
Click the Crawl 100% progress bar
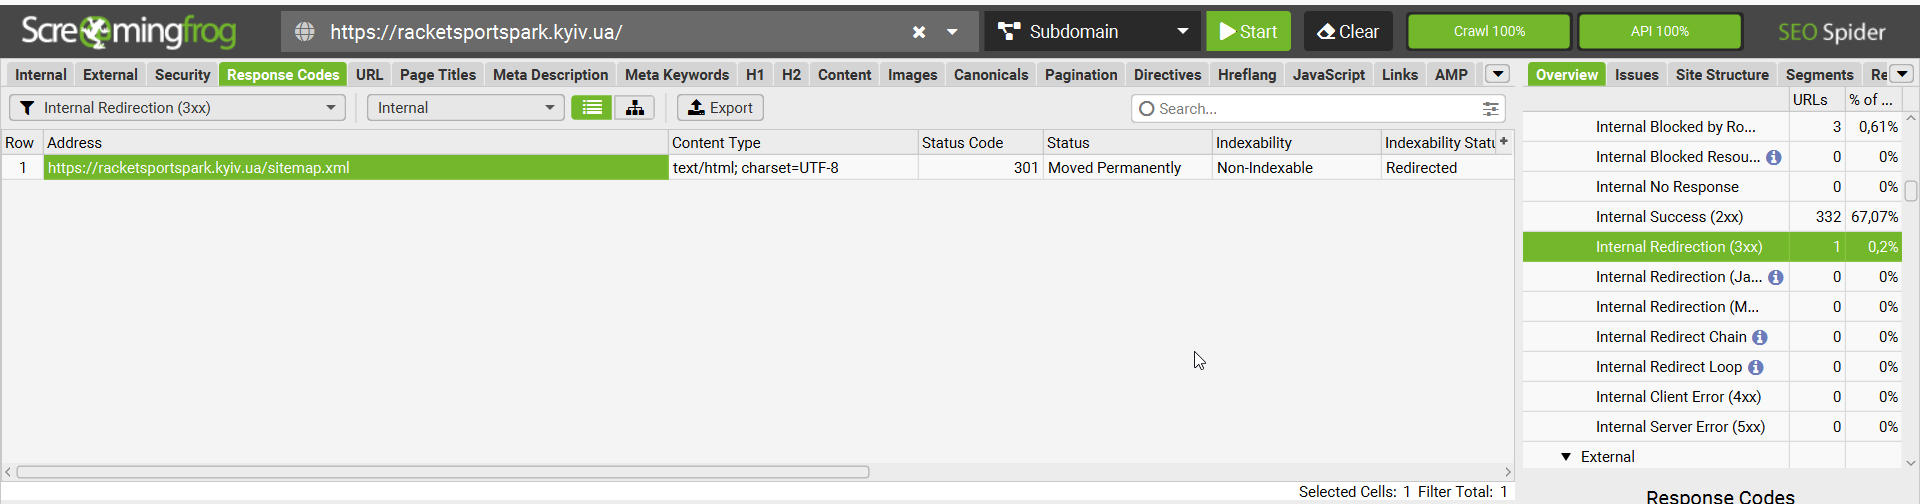[1489, 32]
